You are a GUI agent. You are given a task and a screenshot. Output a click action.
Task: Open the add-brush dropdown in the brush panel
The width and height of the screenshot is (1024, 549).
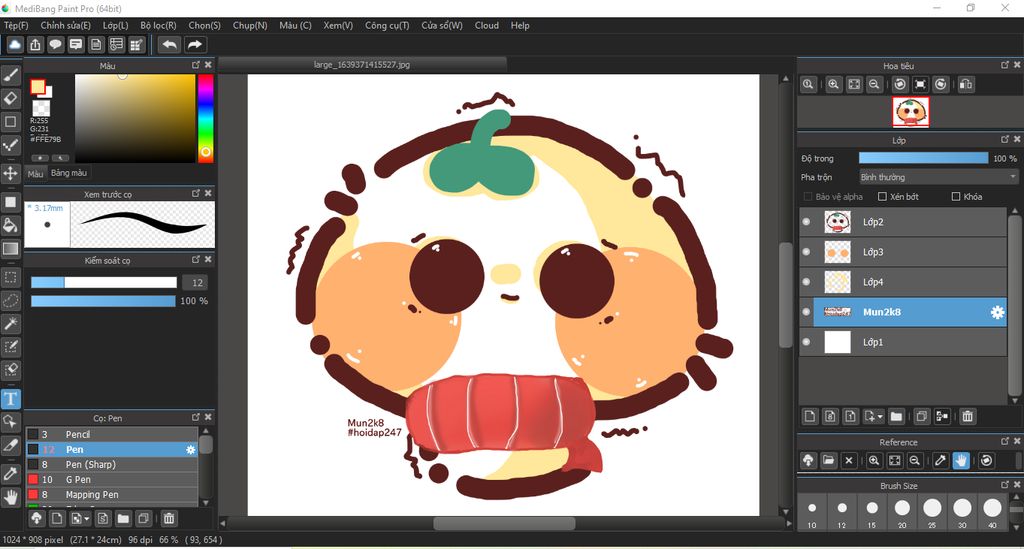87,519
